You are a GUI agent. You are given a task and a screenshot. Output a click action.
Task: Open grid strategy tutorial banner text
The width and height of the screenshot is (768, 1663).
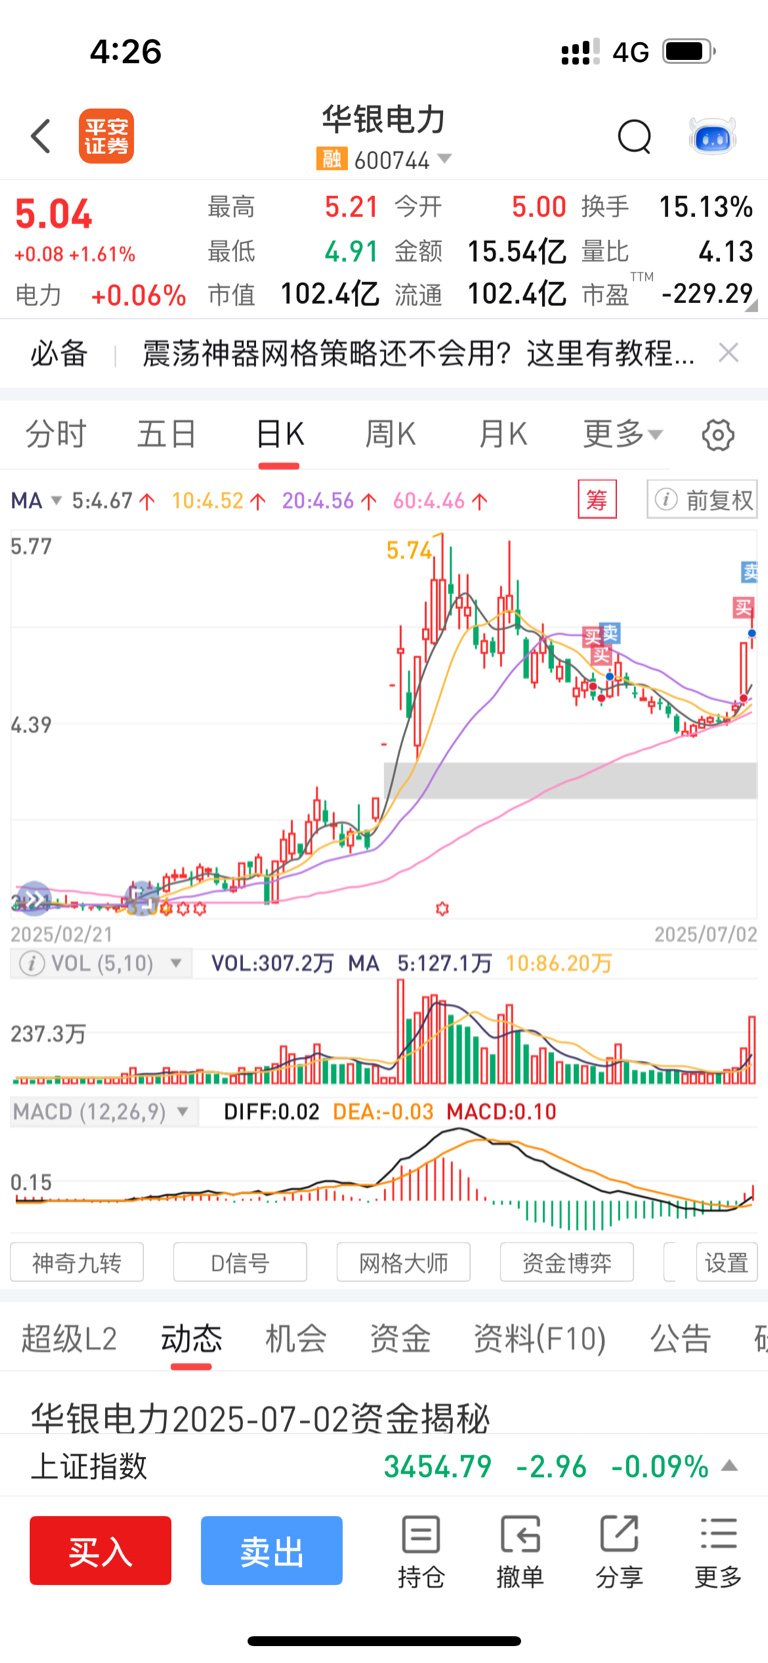(418, 353)
